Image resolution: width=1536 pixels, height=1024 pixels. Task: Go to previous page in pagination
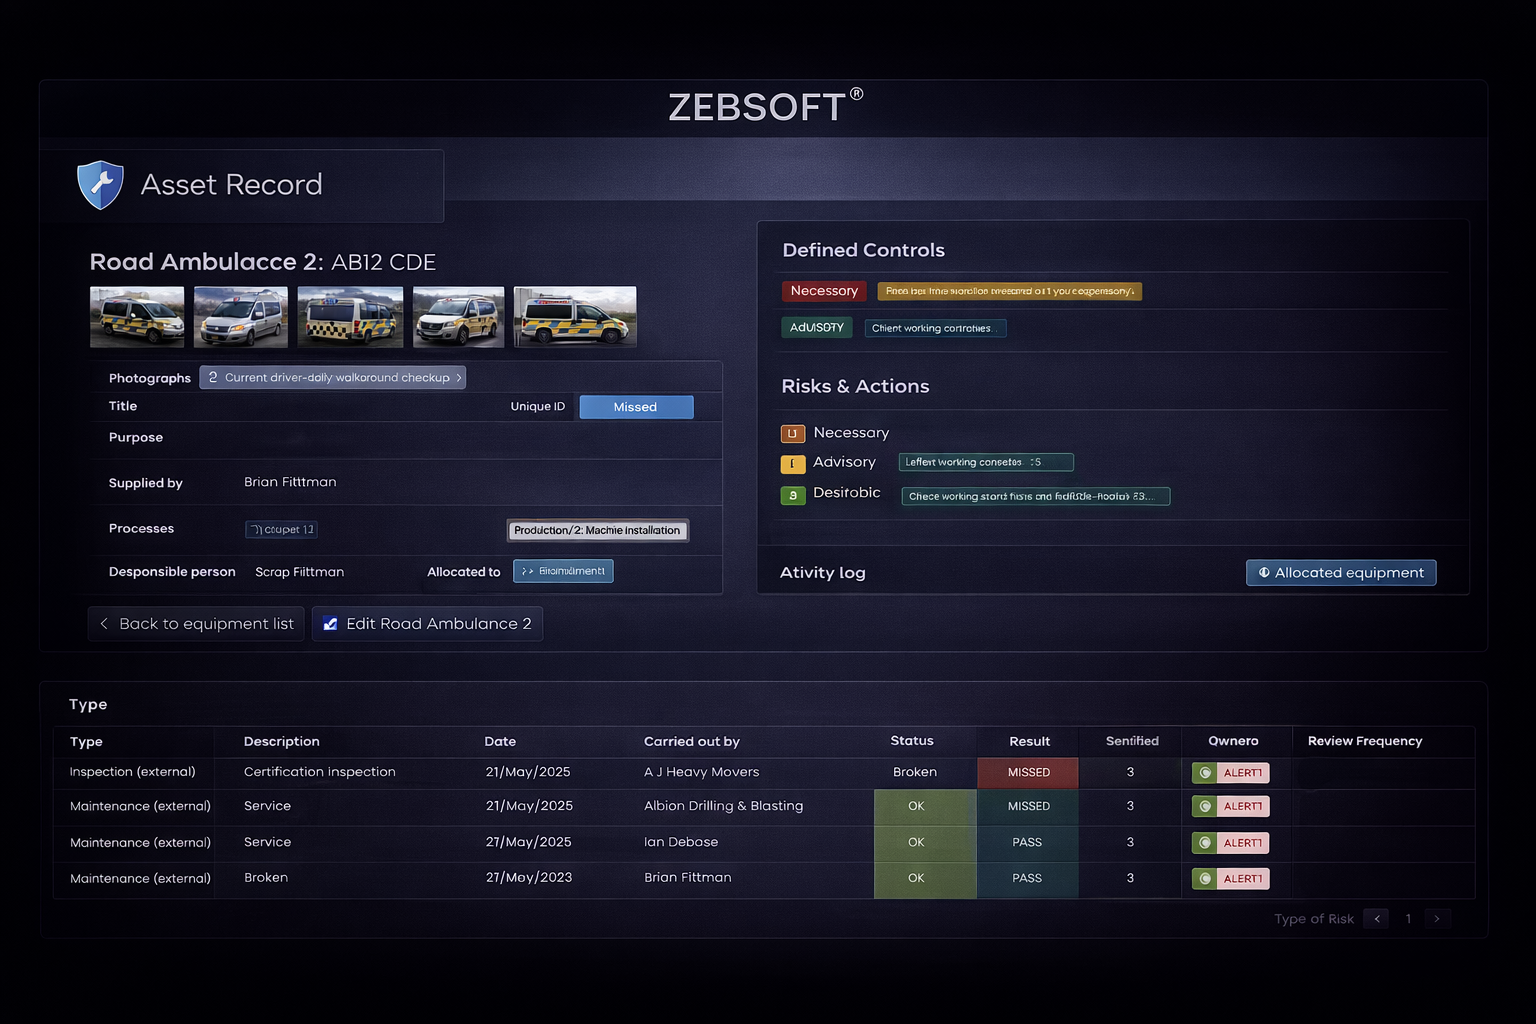coord(1377,919)
